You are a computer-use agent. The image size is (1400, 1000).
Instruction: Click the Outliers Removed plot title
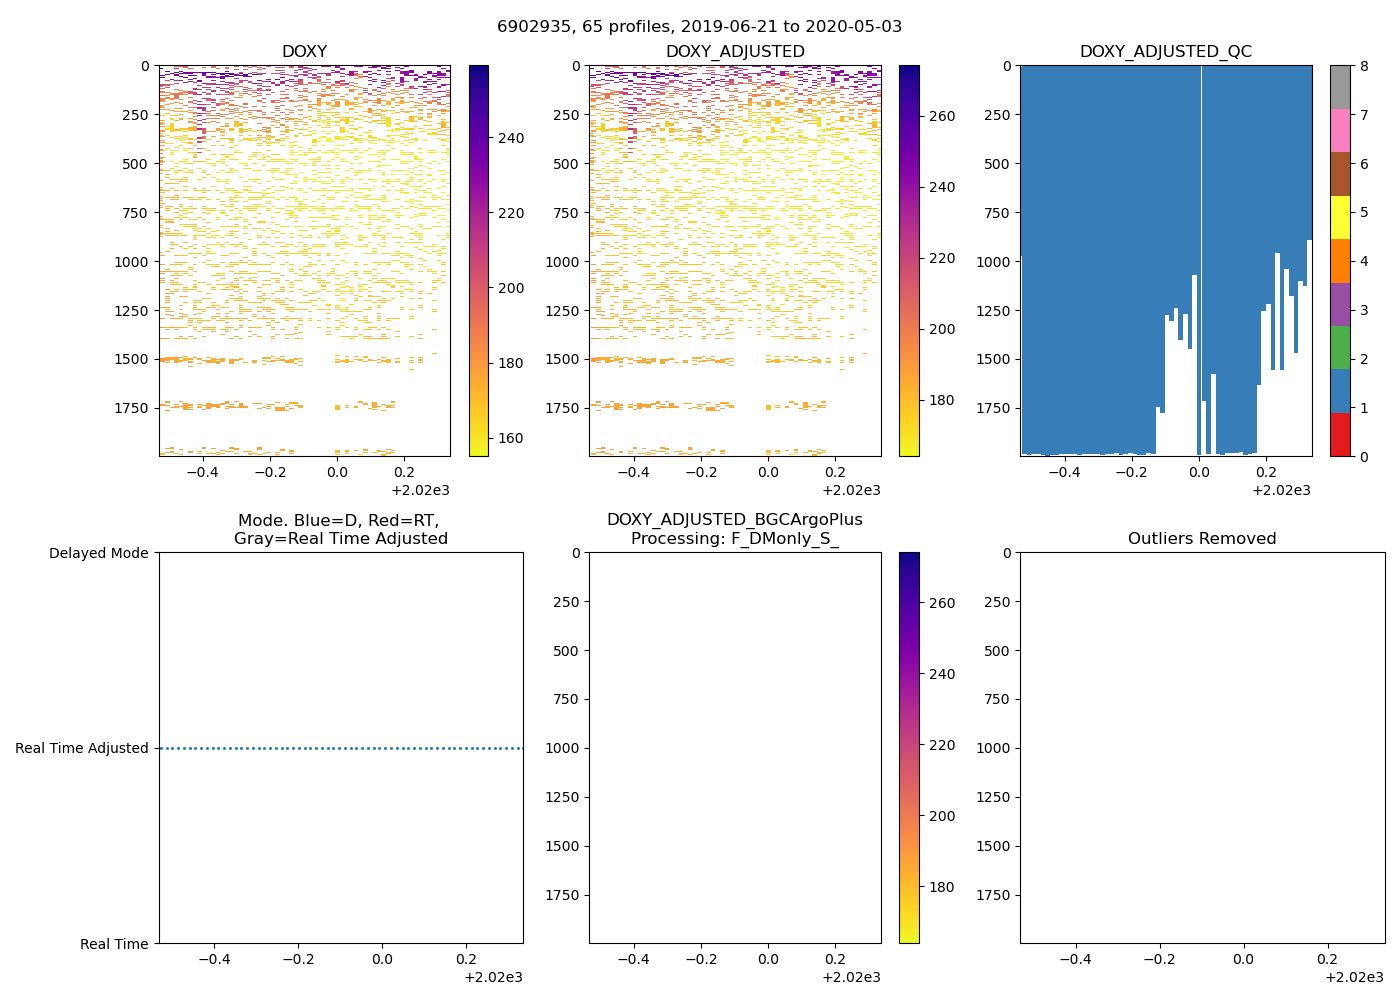(x=1202, y=539)
